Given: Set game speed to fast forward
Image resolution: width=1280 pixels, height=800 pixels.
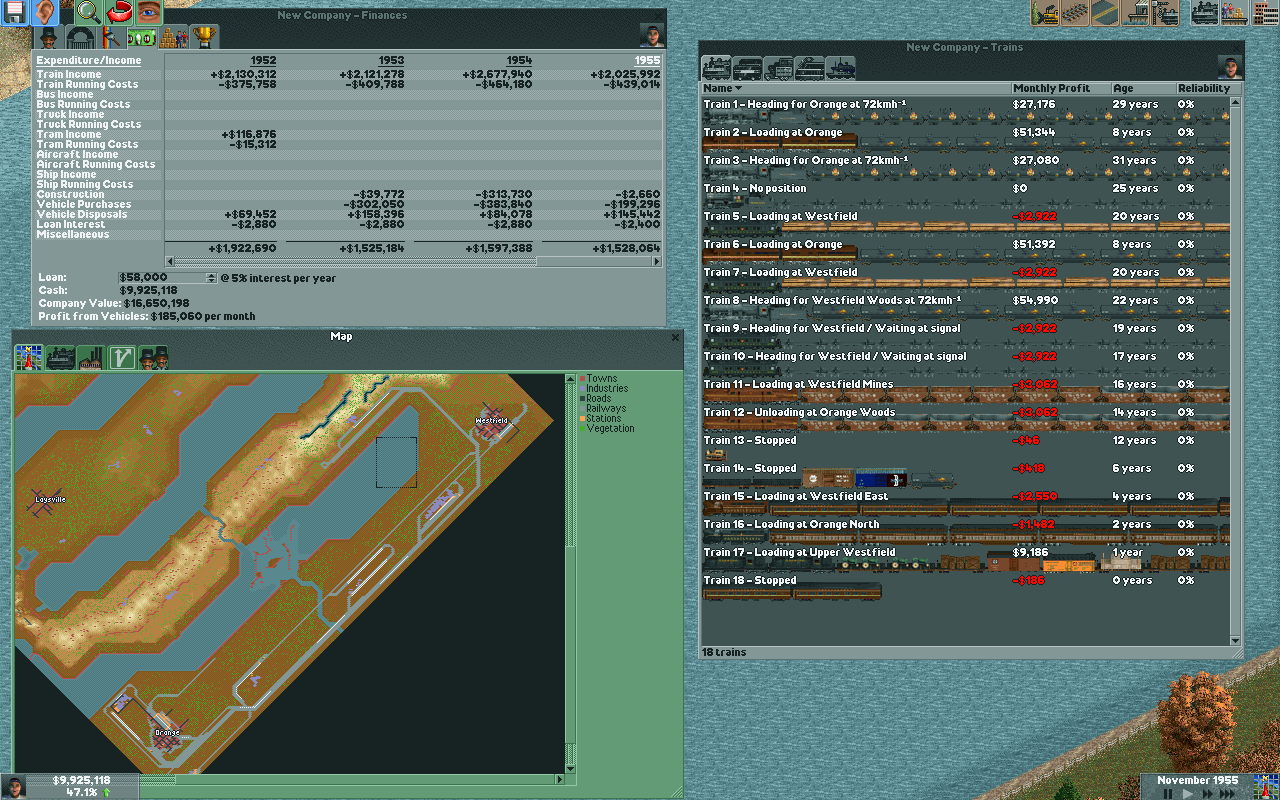Looking at the screenshot, I should coord(1209,793).
